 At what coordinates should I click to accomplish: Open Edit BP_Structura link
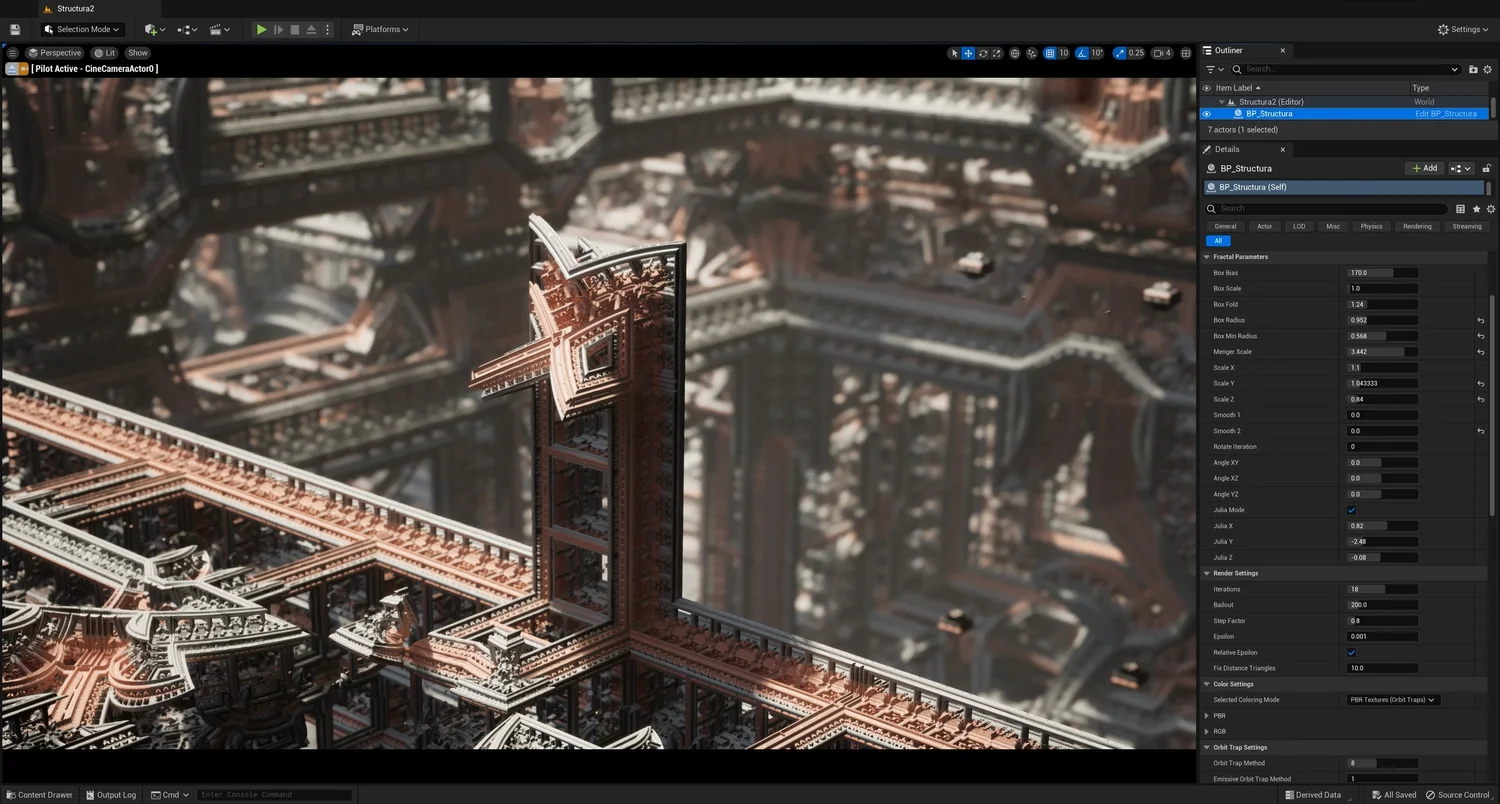(1446, 113)
